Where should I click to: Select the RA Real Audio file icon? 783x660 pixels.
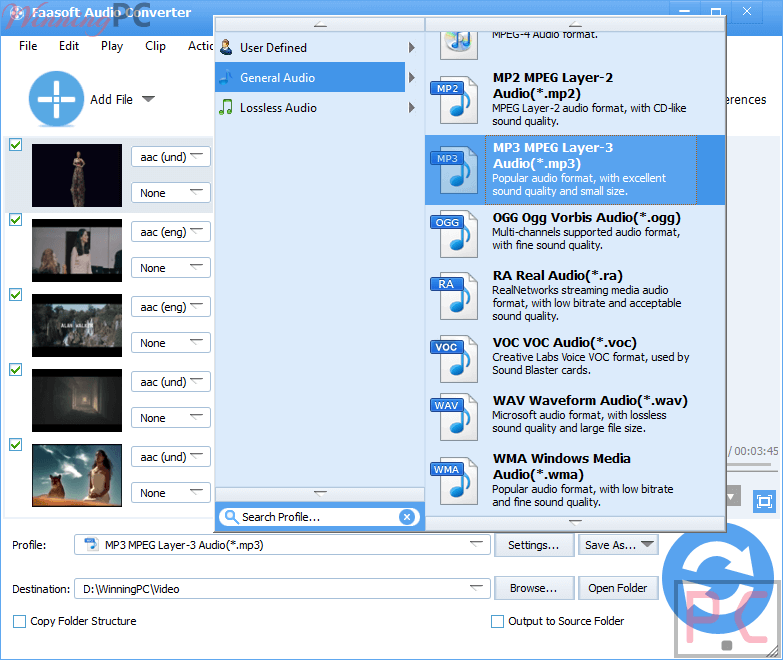pos(454,296)
